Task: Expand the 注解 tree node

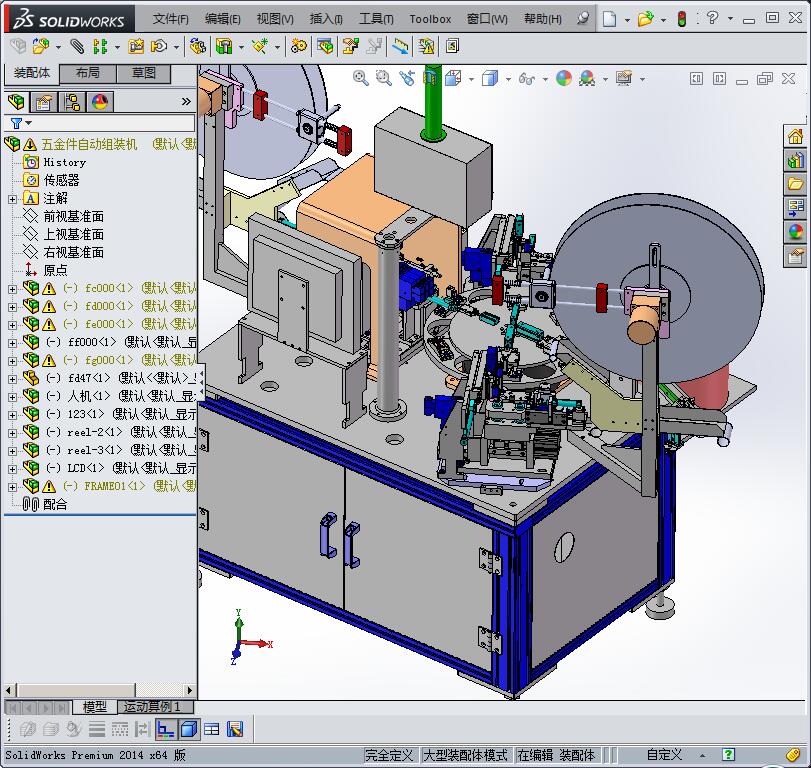Action: pos(12,199)
